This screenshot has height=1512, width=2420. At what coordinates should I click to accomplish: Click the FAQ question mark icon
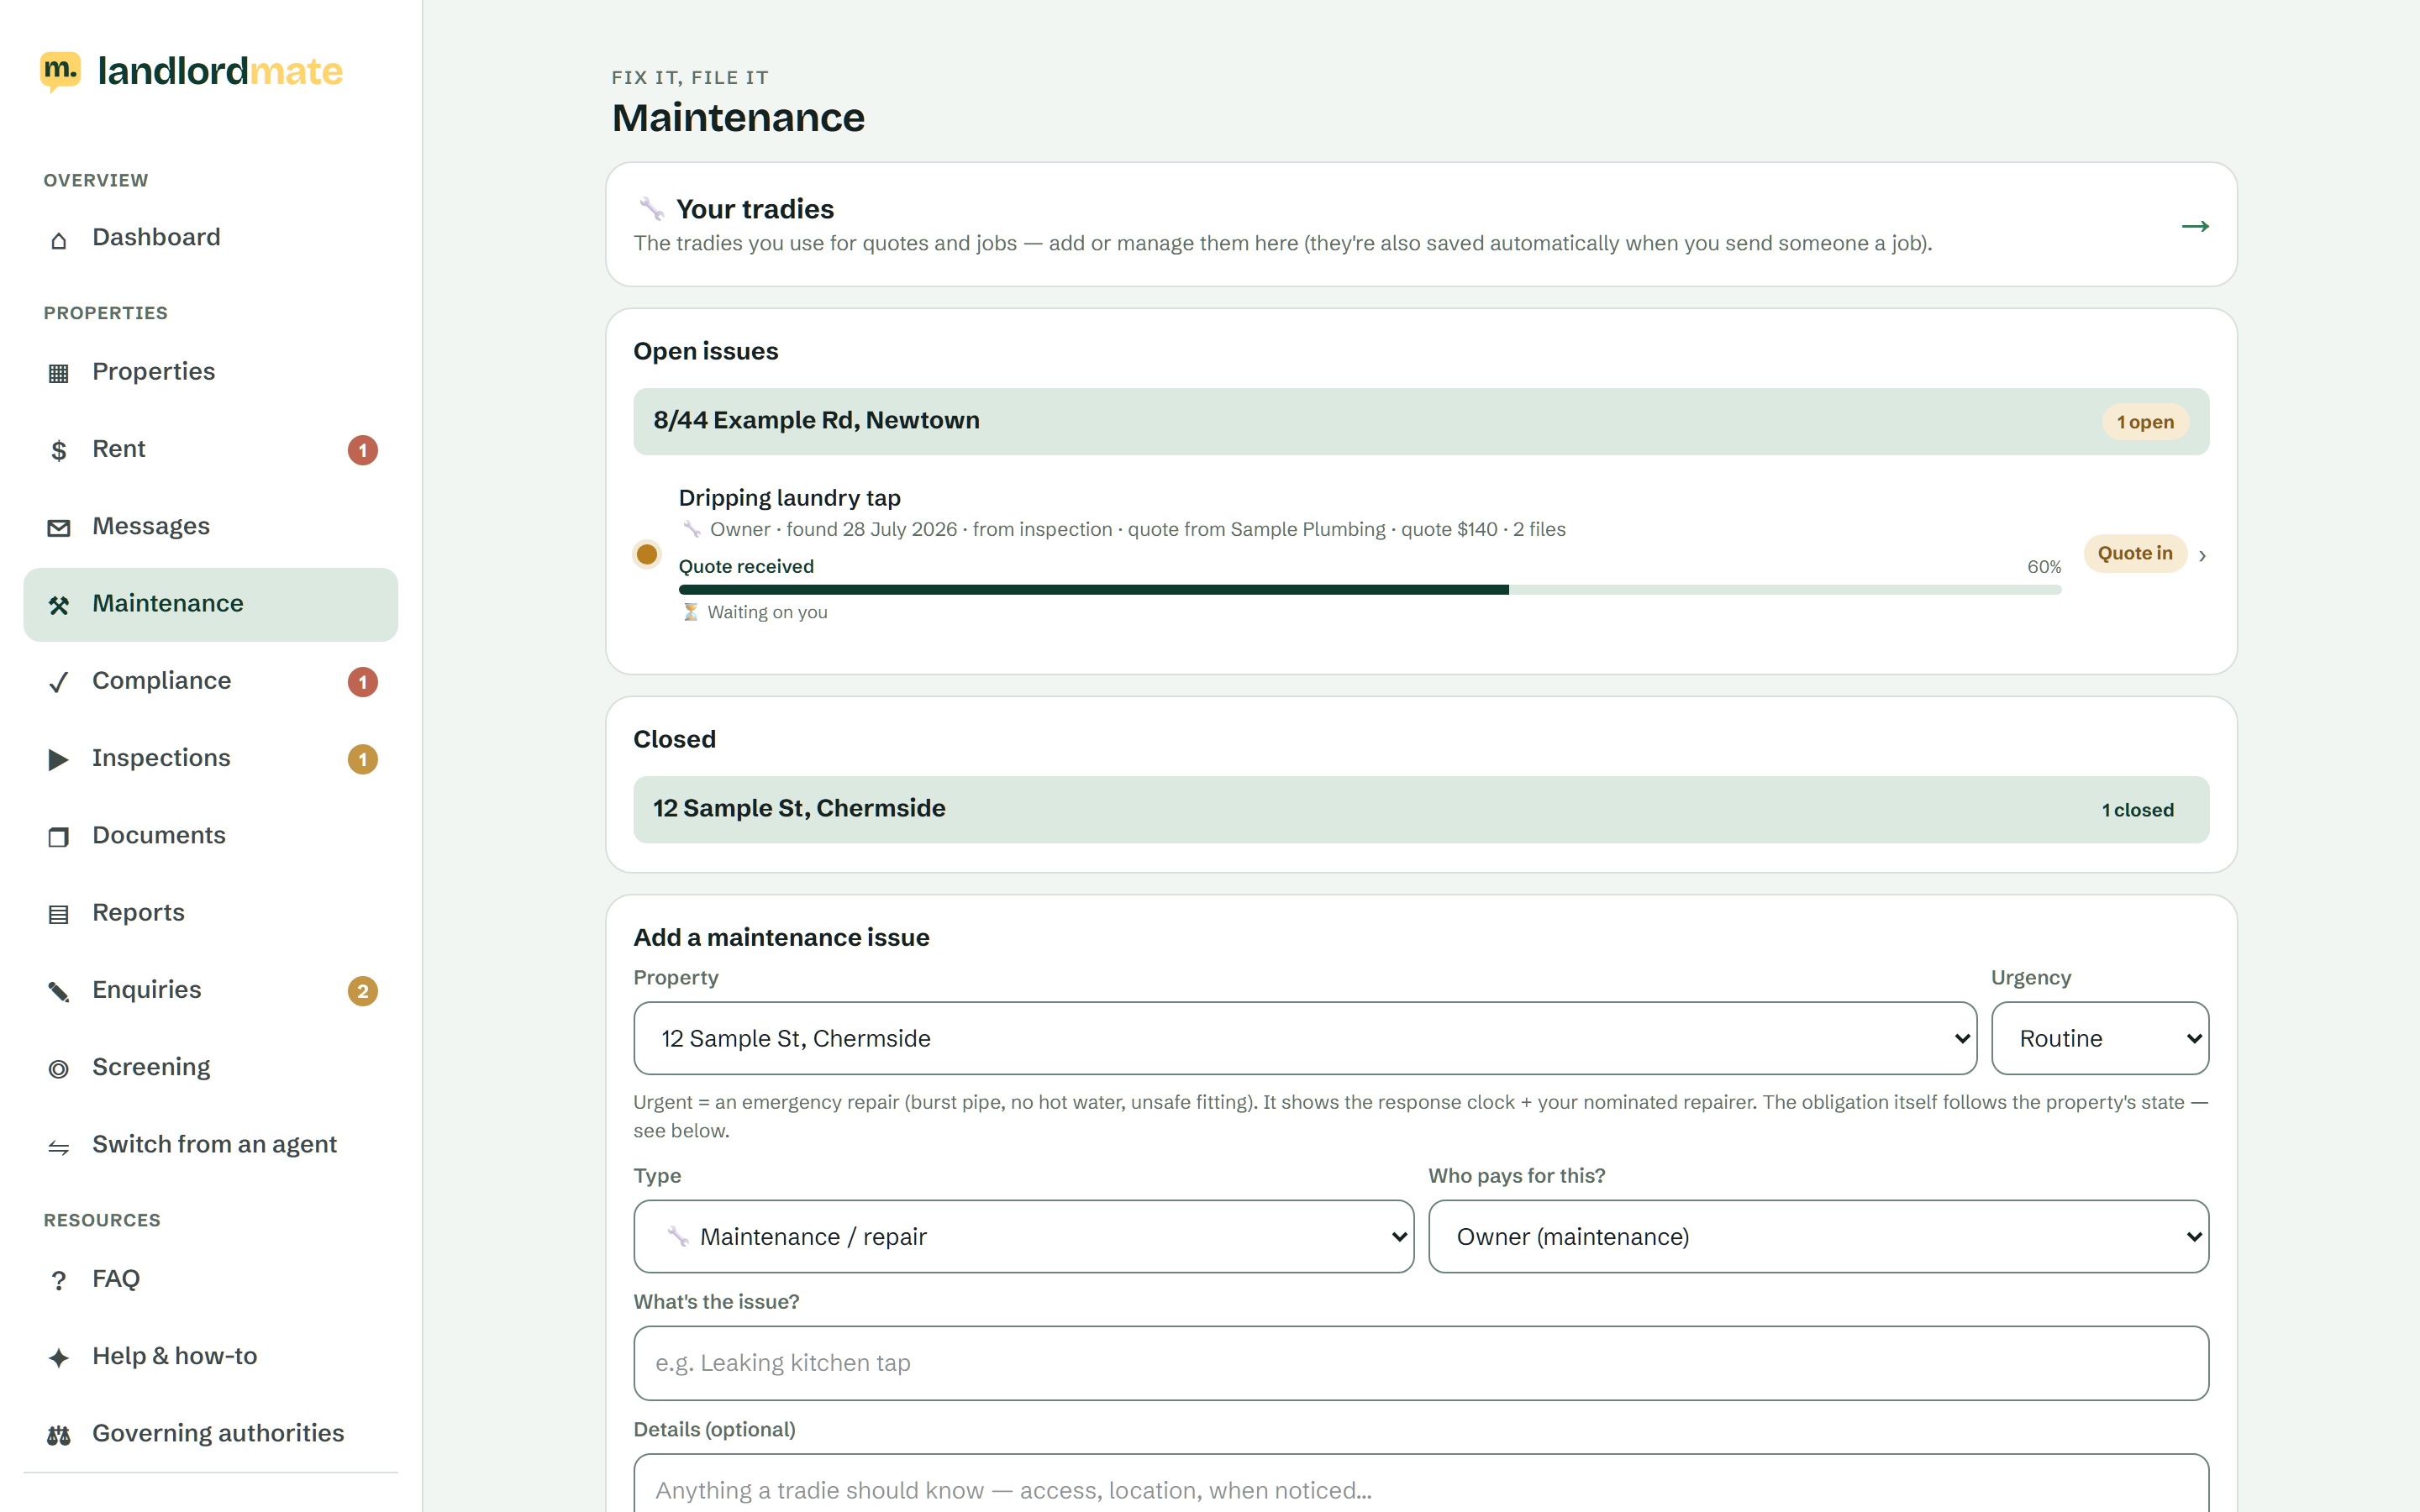tap(59, 1281)
